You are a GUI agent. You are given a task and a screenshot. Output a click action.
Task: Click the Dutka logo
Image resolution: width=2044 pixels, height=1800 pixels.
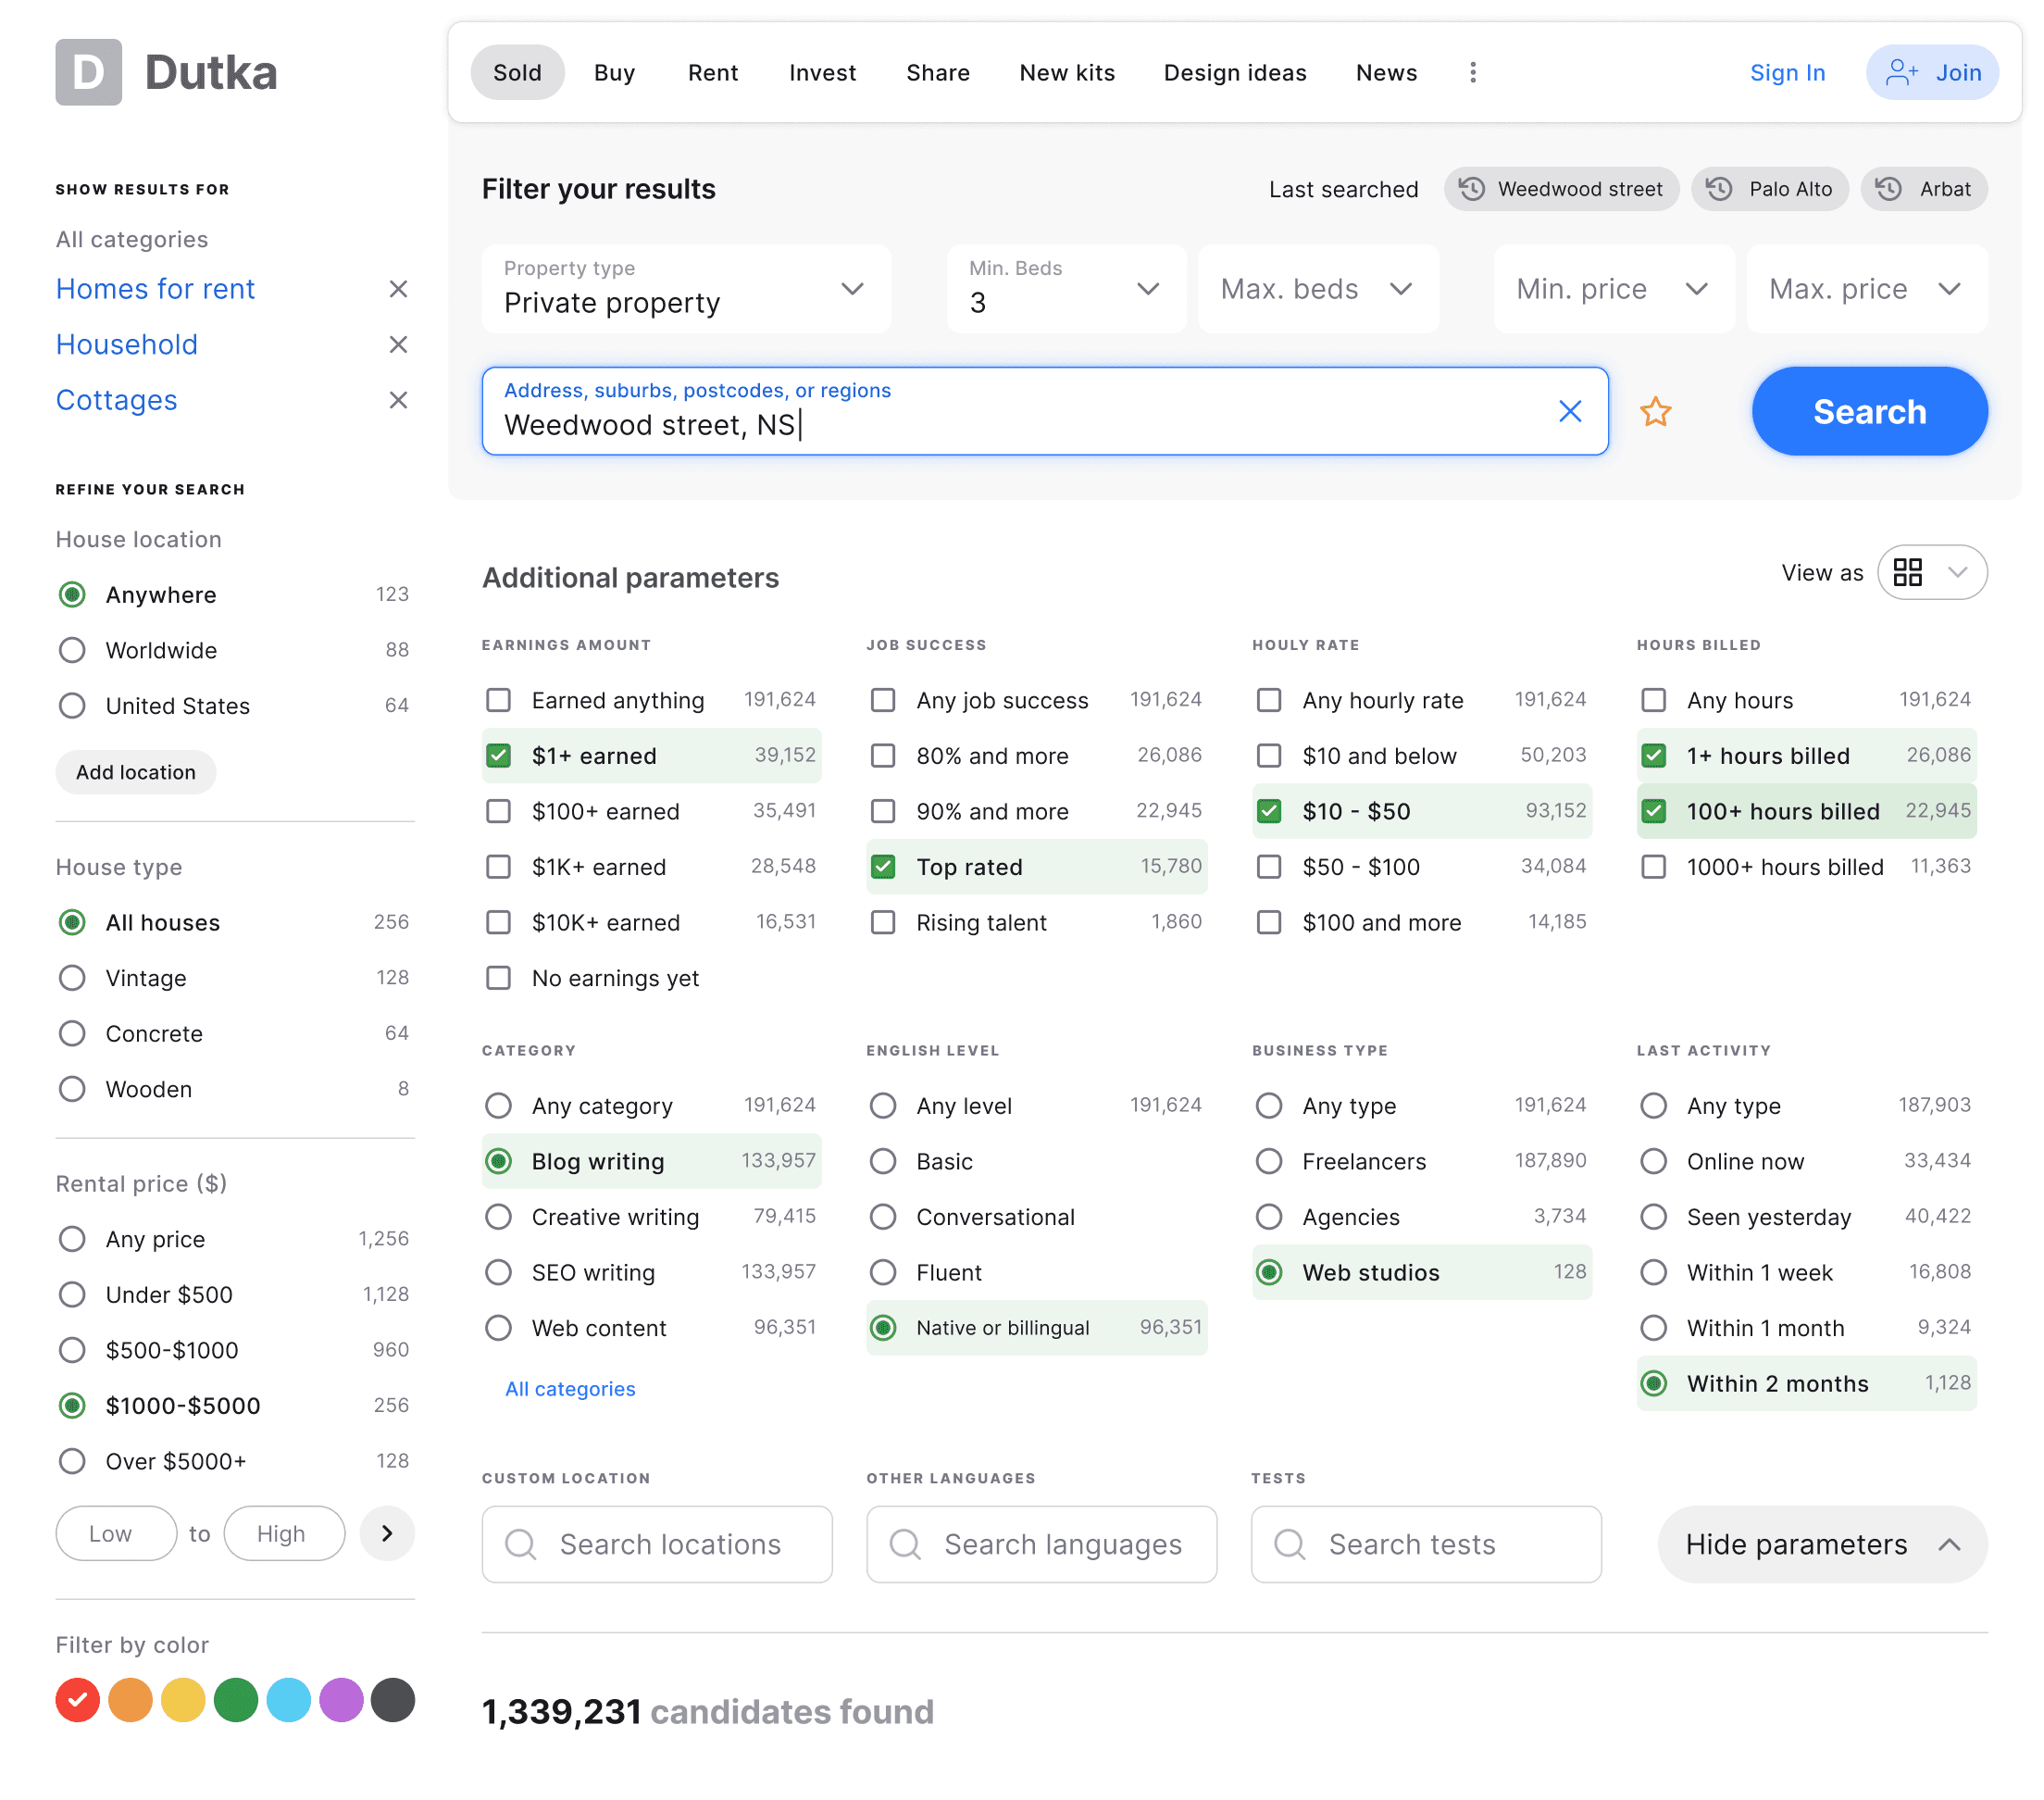tap(166, 72)
